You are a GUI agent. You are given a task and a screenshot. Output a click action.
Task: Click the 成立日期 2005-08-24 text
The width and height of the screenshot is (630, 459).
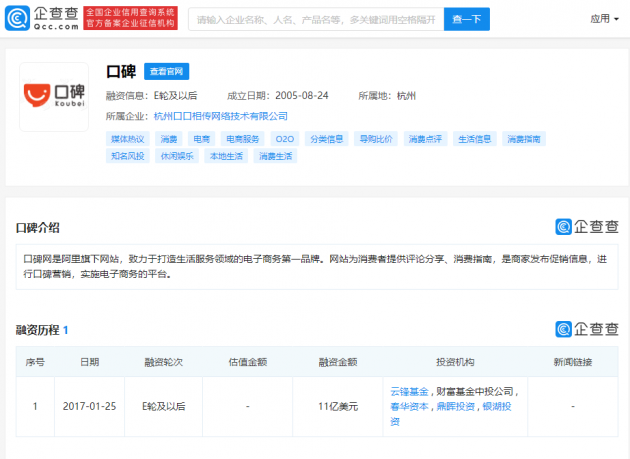(x=278, y=96)
